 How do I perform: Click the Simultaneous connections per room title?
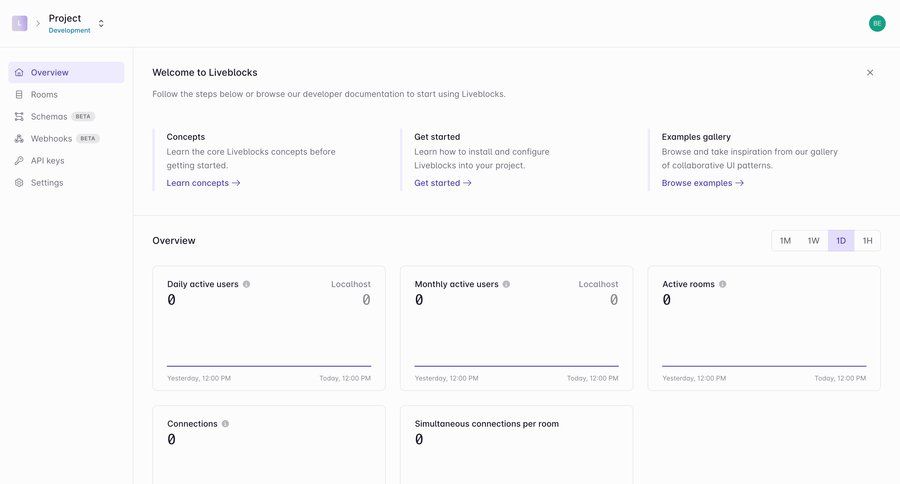487,424
